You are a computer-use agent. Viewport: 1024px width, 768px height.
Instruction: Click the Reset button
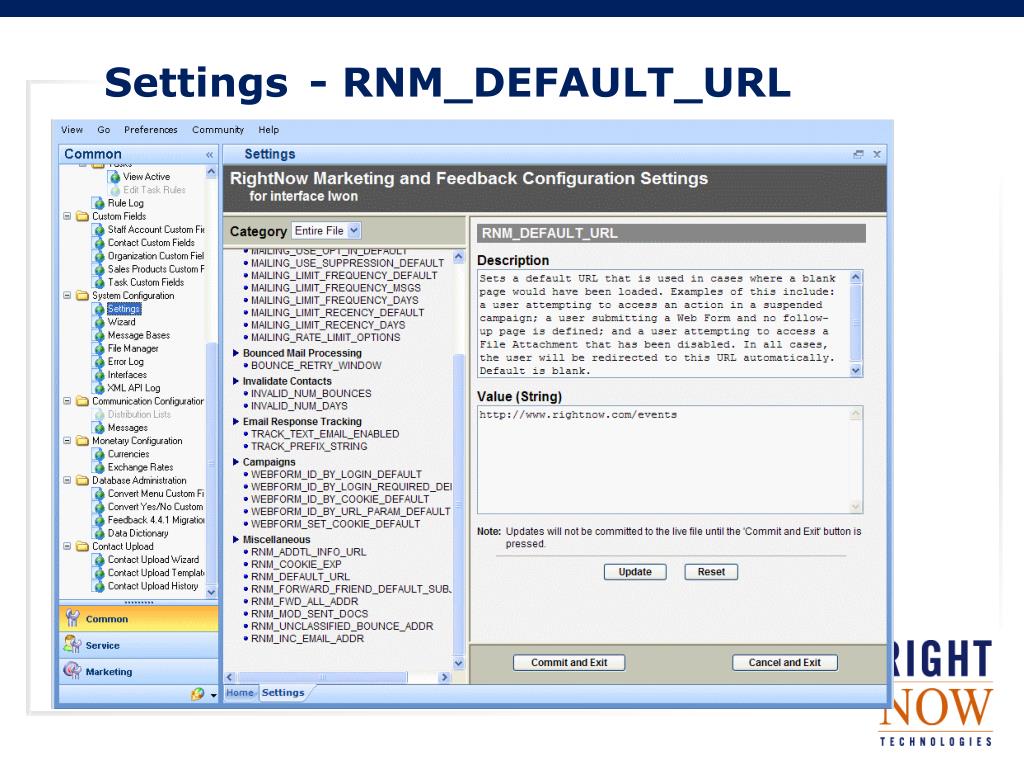(711, 572)
